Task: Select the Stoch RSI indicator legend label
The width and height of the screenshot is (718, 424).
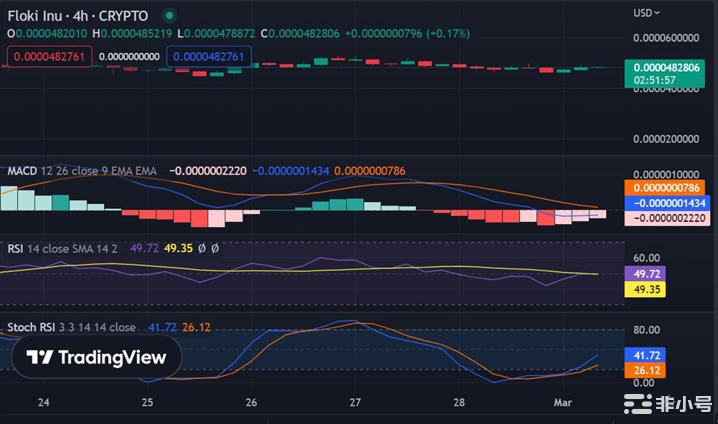Action: click(33, 327)
